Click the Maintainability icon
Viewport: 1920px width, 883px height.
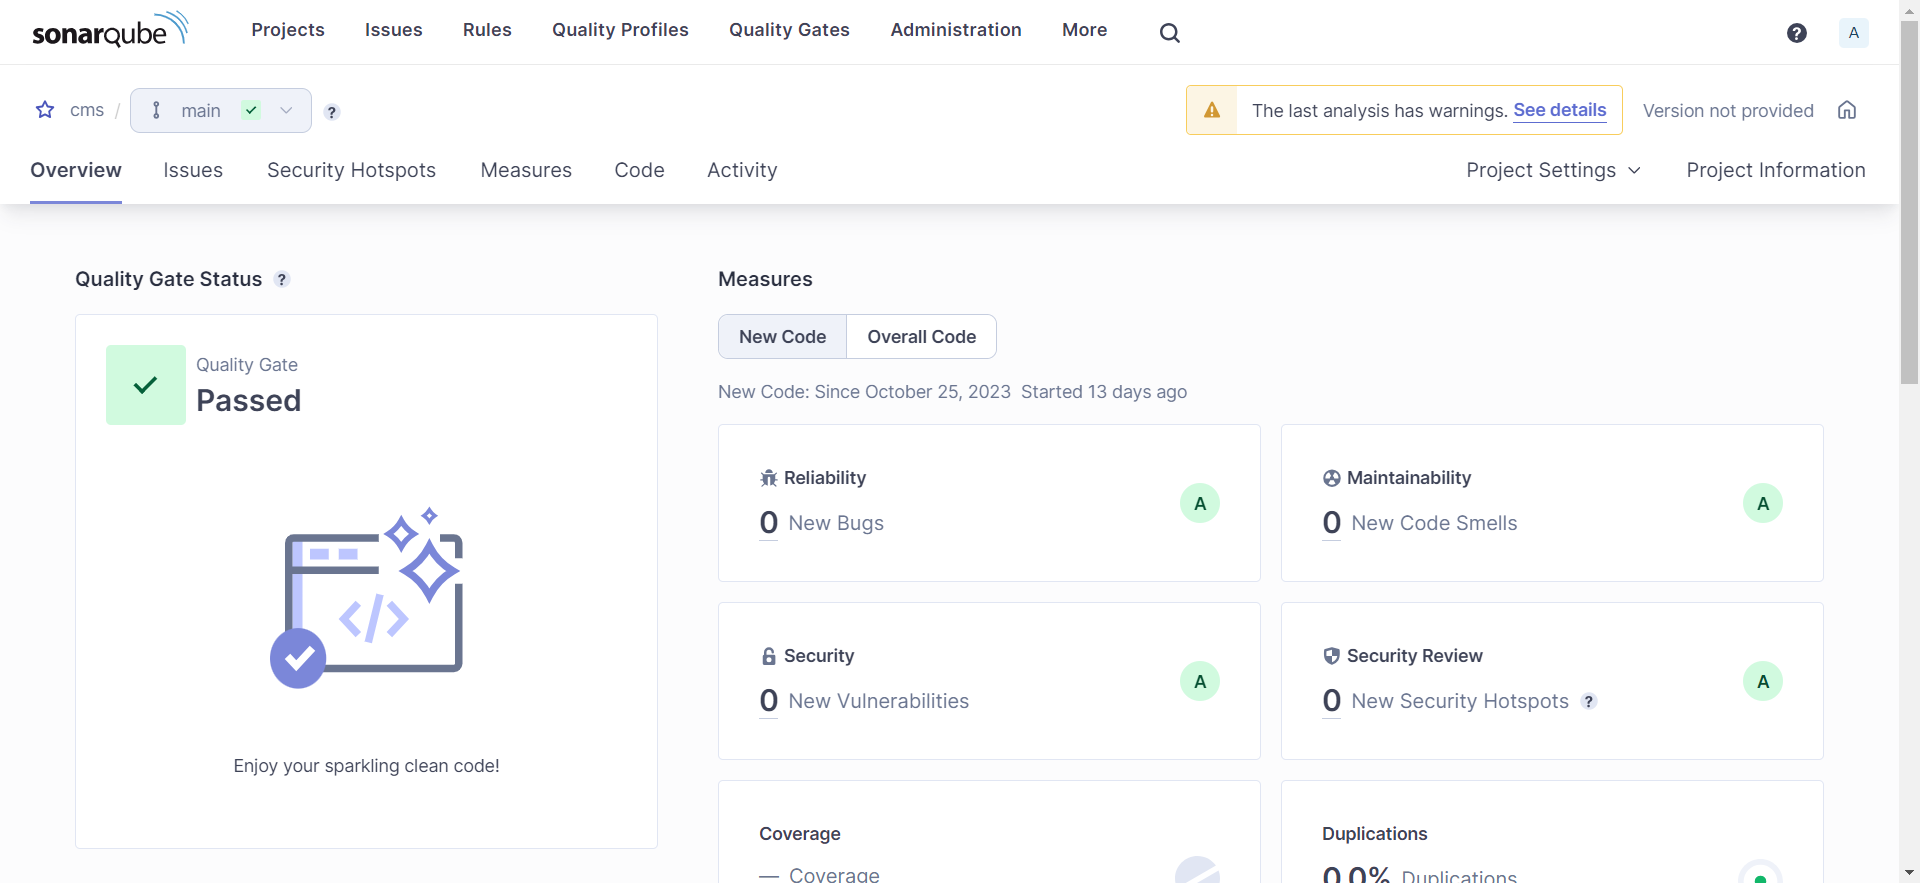click(x=1331, y=478)
